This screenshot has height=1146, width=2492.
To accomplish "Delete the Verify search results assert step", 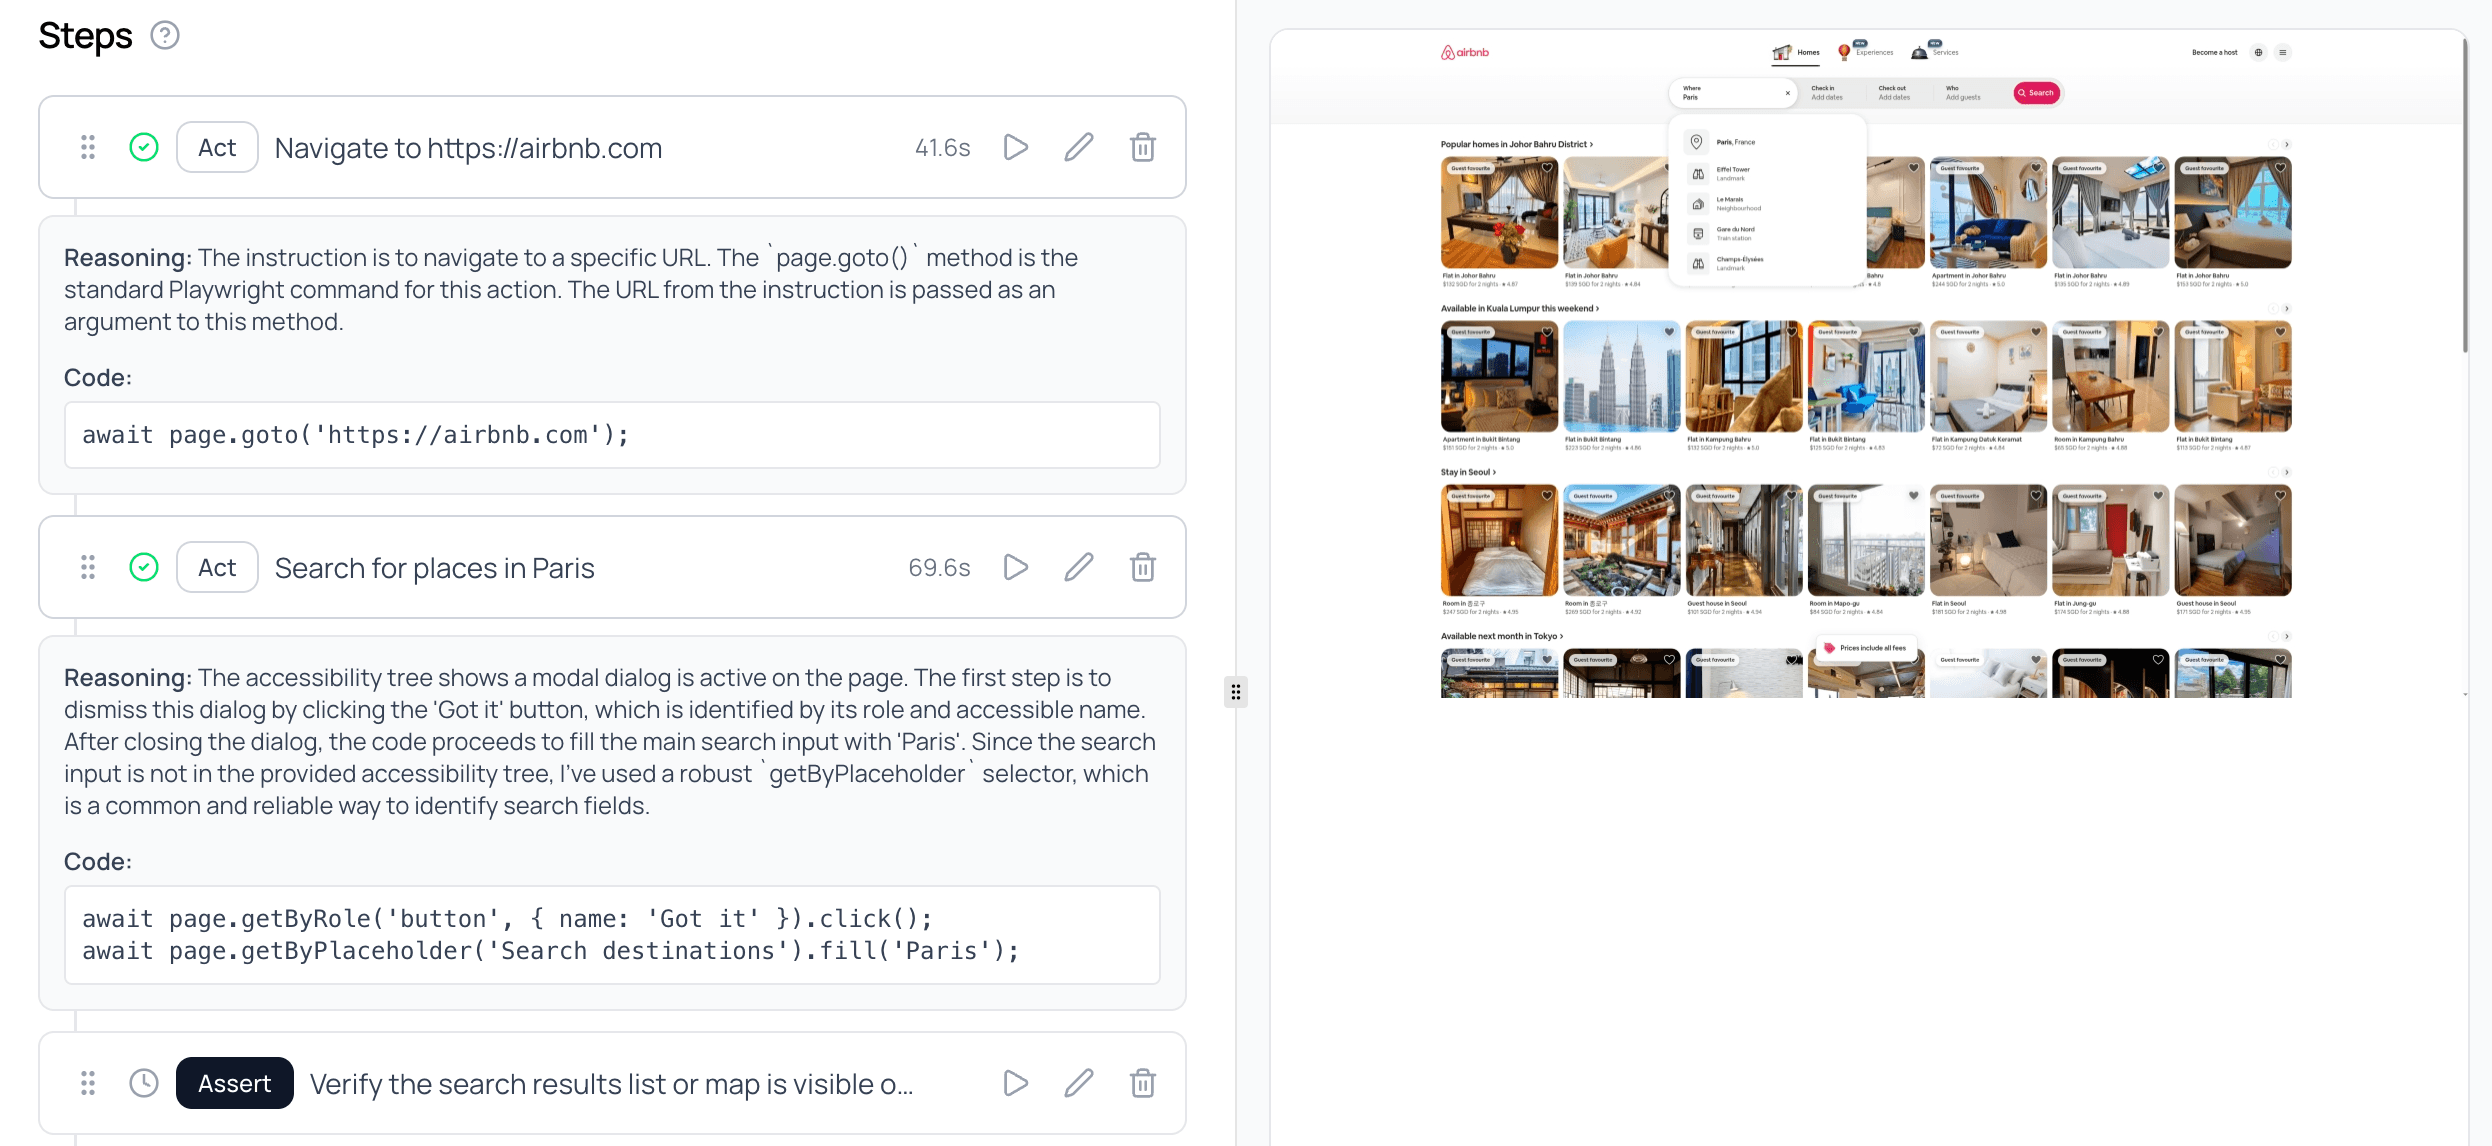I will coord(1142,1084).
